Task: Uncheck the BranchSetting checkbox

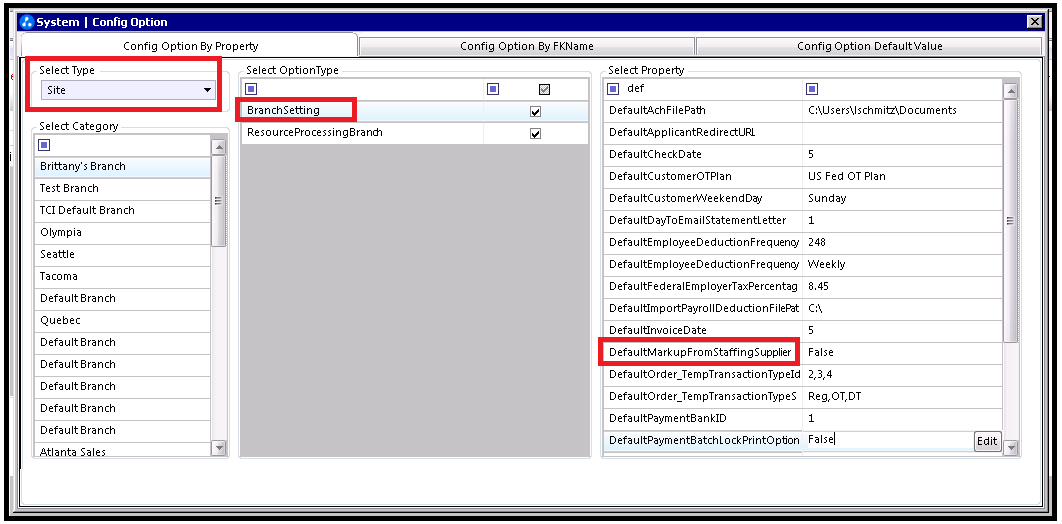Action: coord(536,112)
